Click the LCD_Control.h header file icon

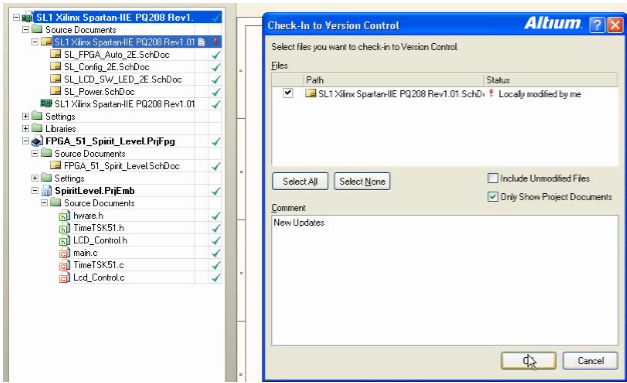coord(64,241)
